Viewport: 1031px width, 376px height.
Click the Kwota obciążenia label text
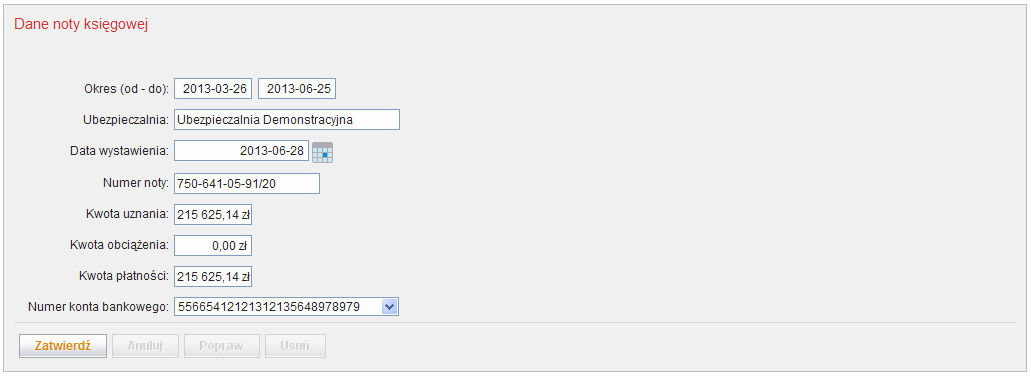120,246
